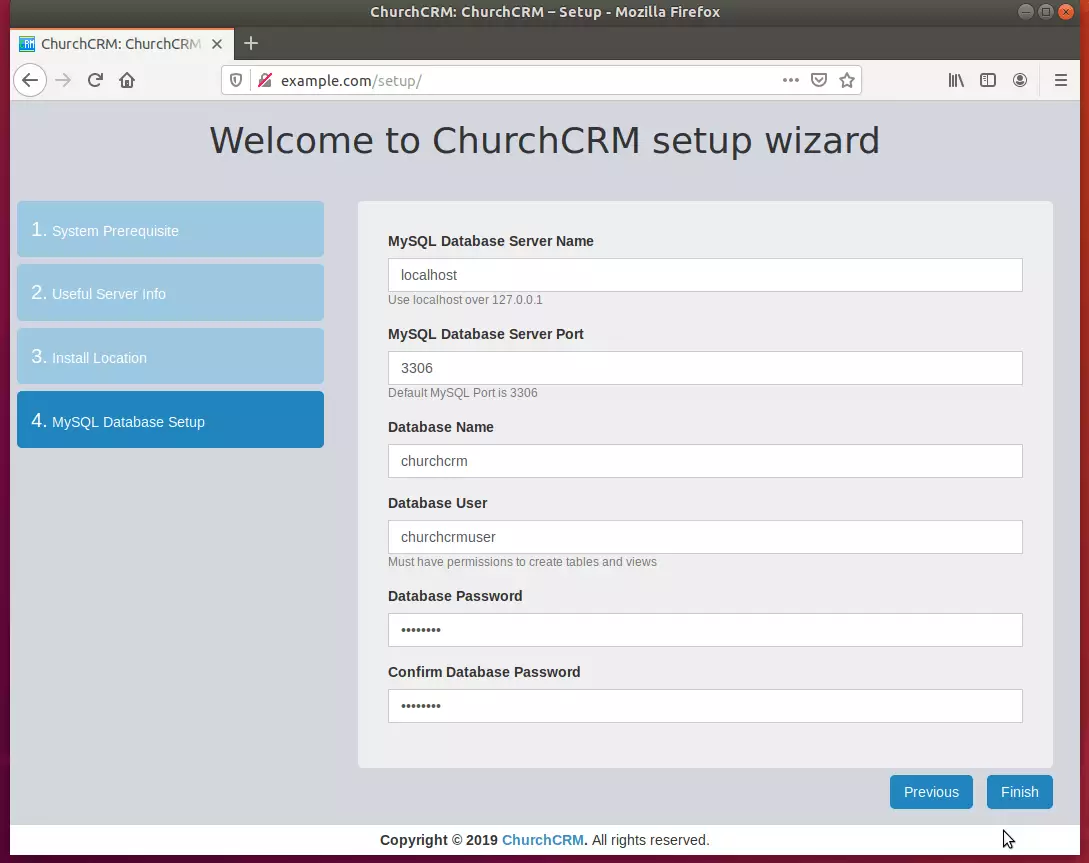The height and width of the screenshot is (863, 1089).
Task: Click the 'MySQL Database Server Name' label
Action: point(491,241)
